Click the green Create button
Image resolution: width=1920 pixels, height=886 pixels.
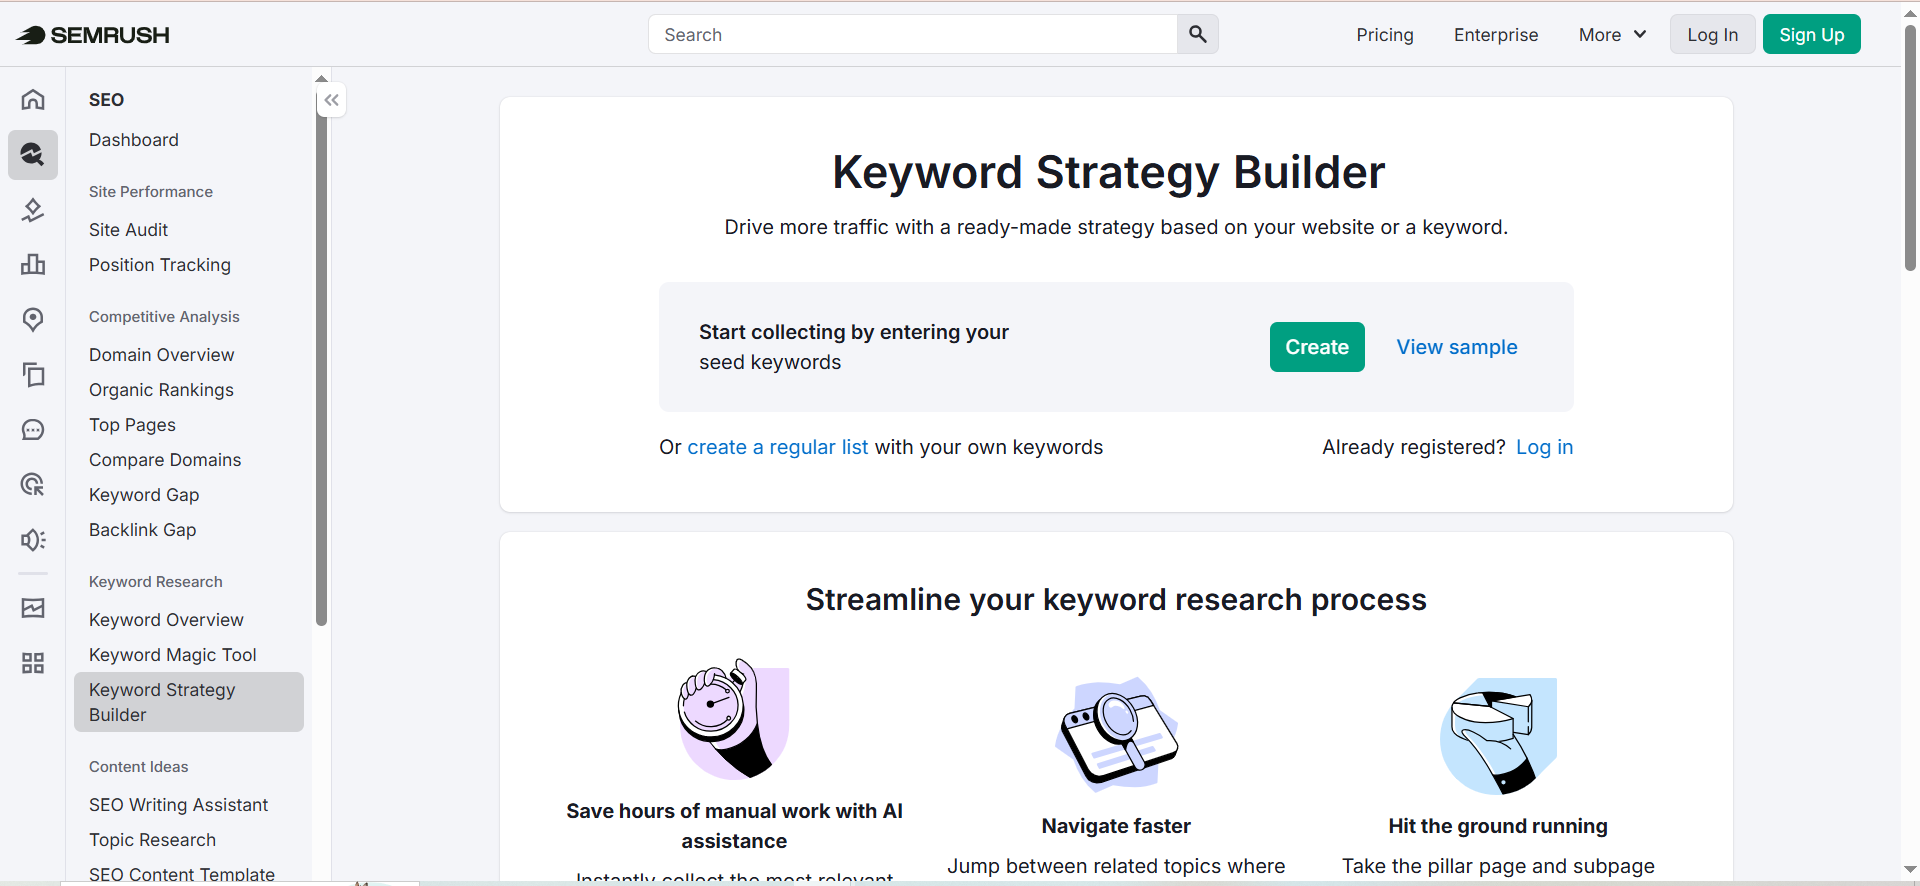coord(1317,347)
